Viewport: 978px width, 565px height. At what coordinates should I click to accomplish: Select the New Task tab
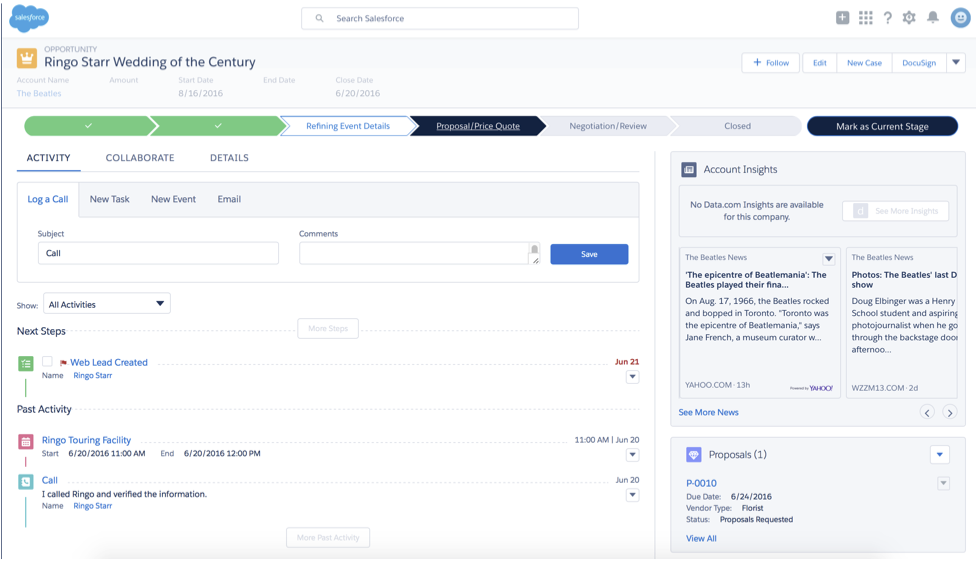coord(109,199)
